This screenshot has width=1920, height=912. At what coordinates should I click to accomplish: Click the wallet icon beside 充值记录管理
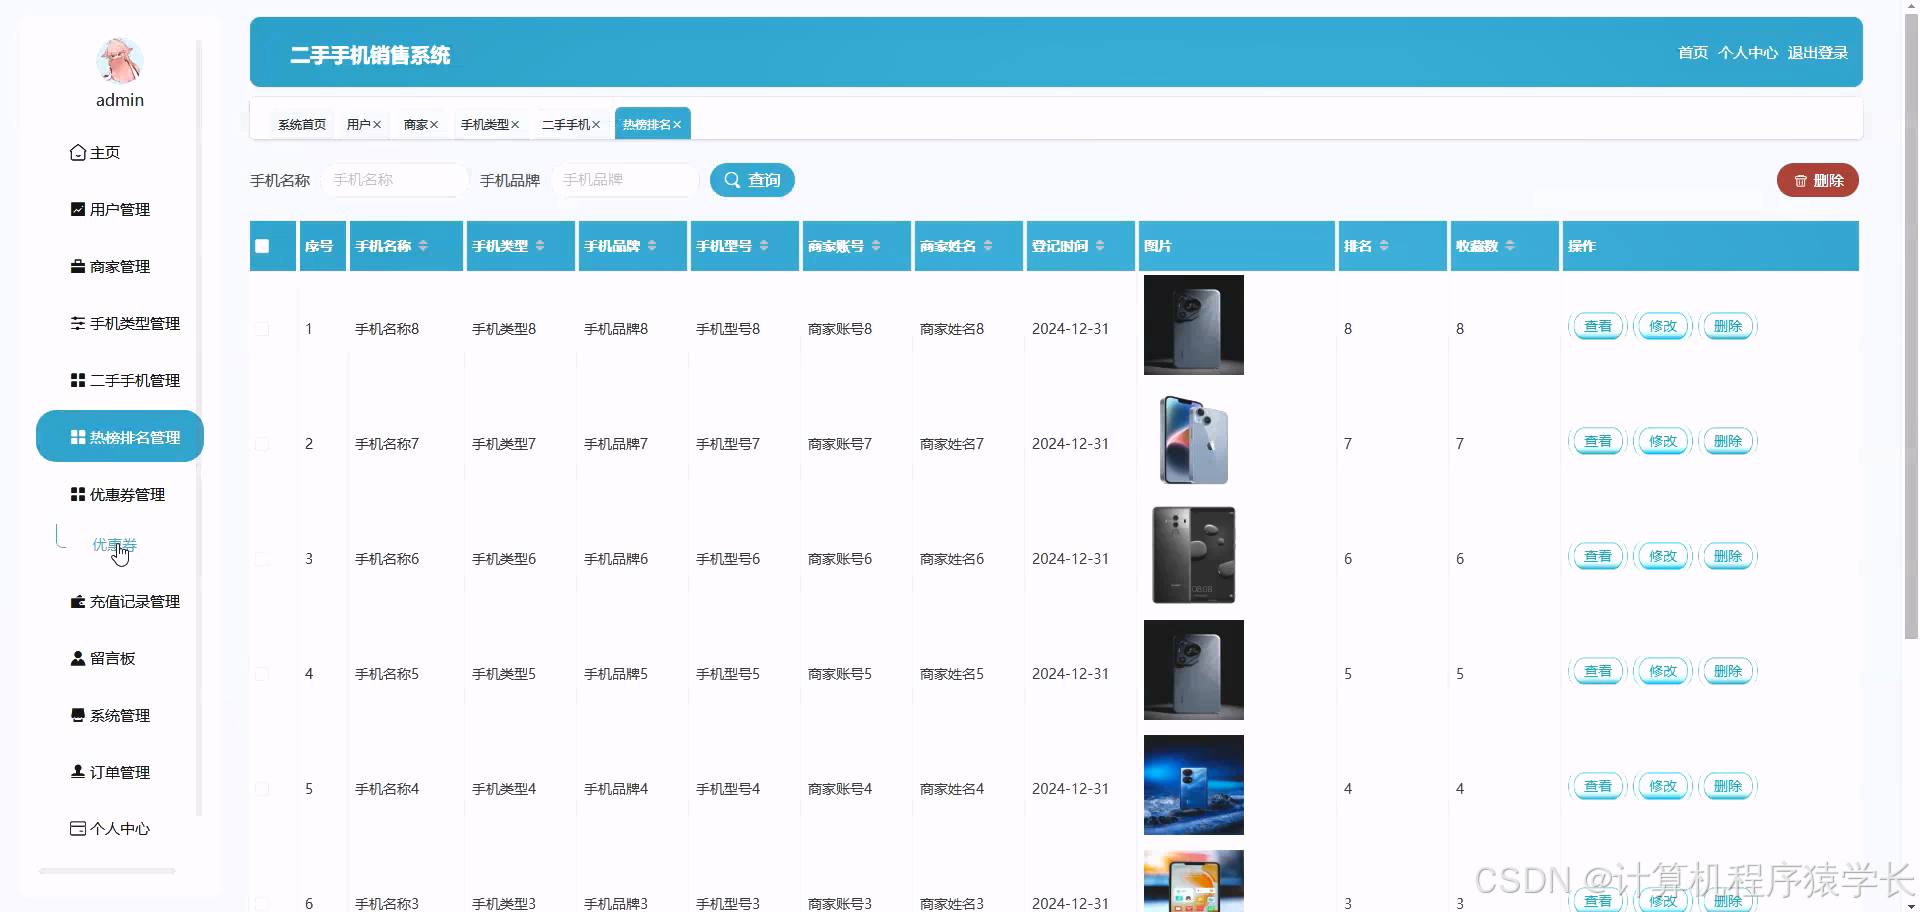(78, 601)
